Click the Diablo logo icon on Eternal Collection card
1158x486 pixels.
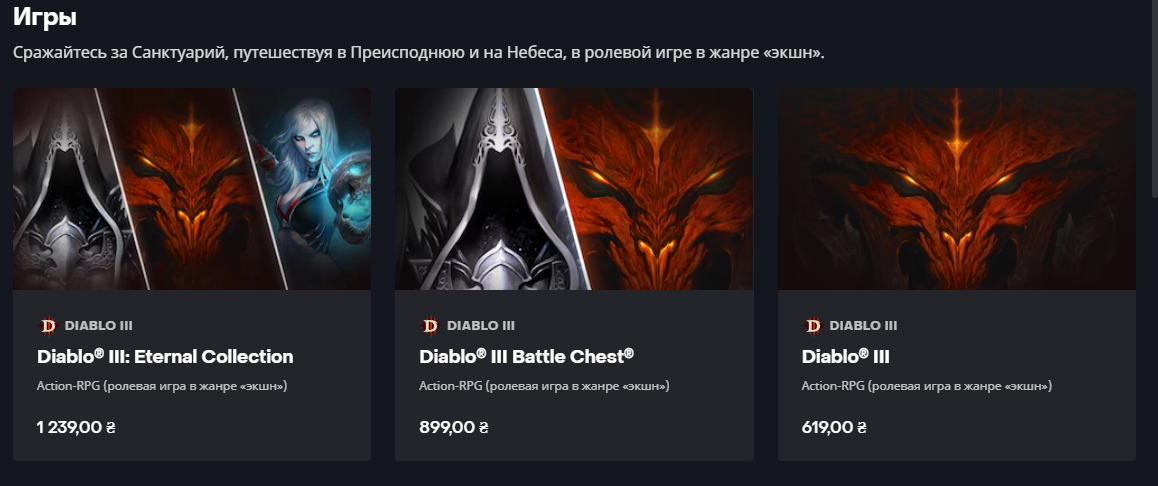coord(49,326)
